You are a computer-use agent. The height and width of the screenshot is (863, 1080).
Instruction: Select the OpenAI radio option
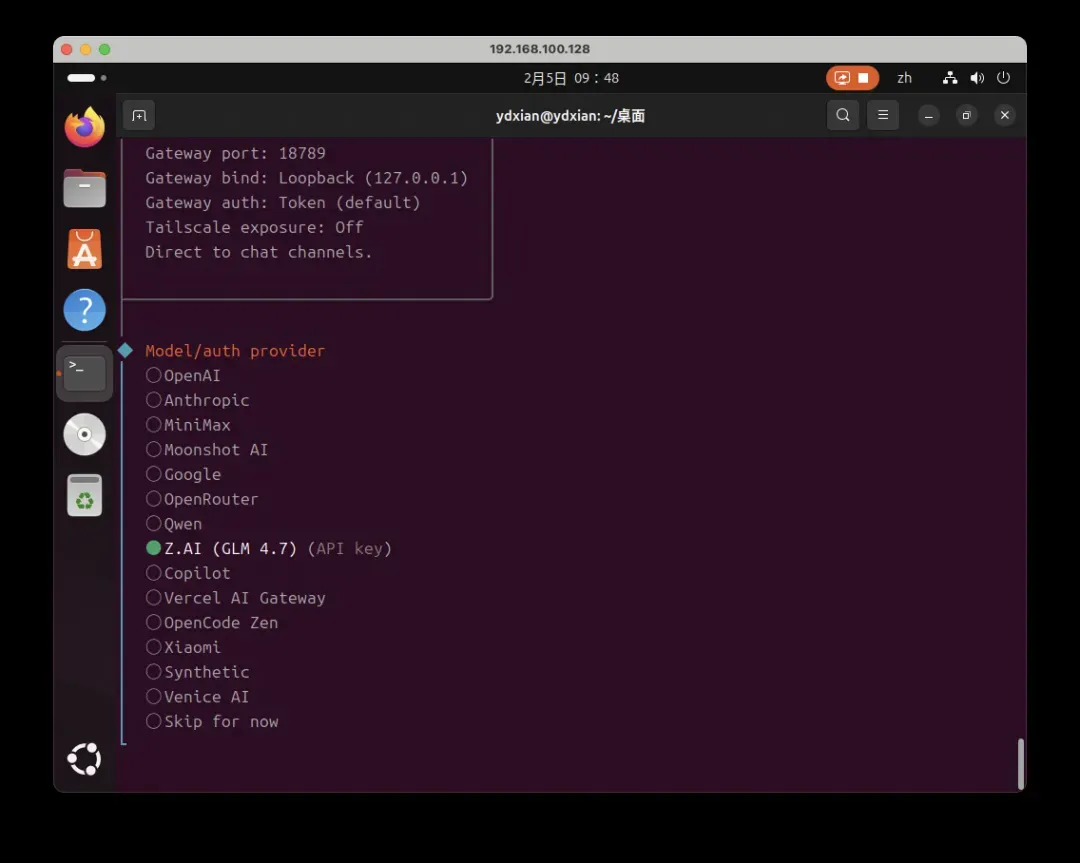click(154, 375)
